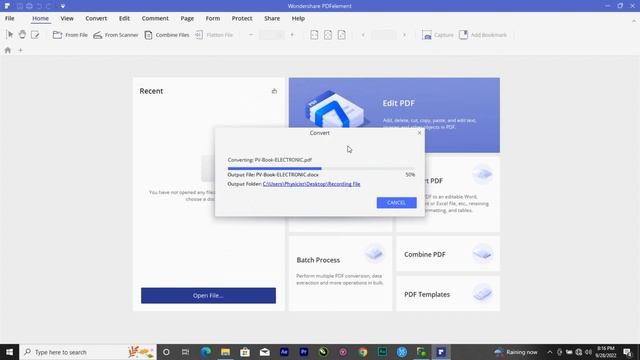The width and height of the screenshot is (640, 360).
Task: Open the File menu
Action: tap(10, 18)
